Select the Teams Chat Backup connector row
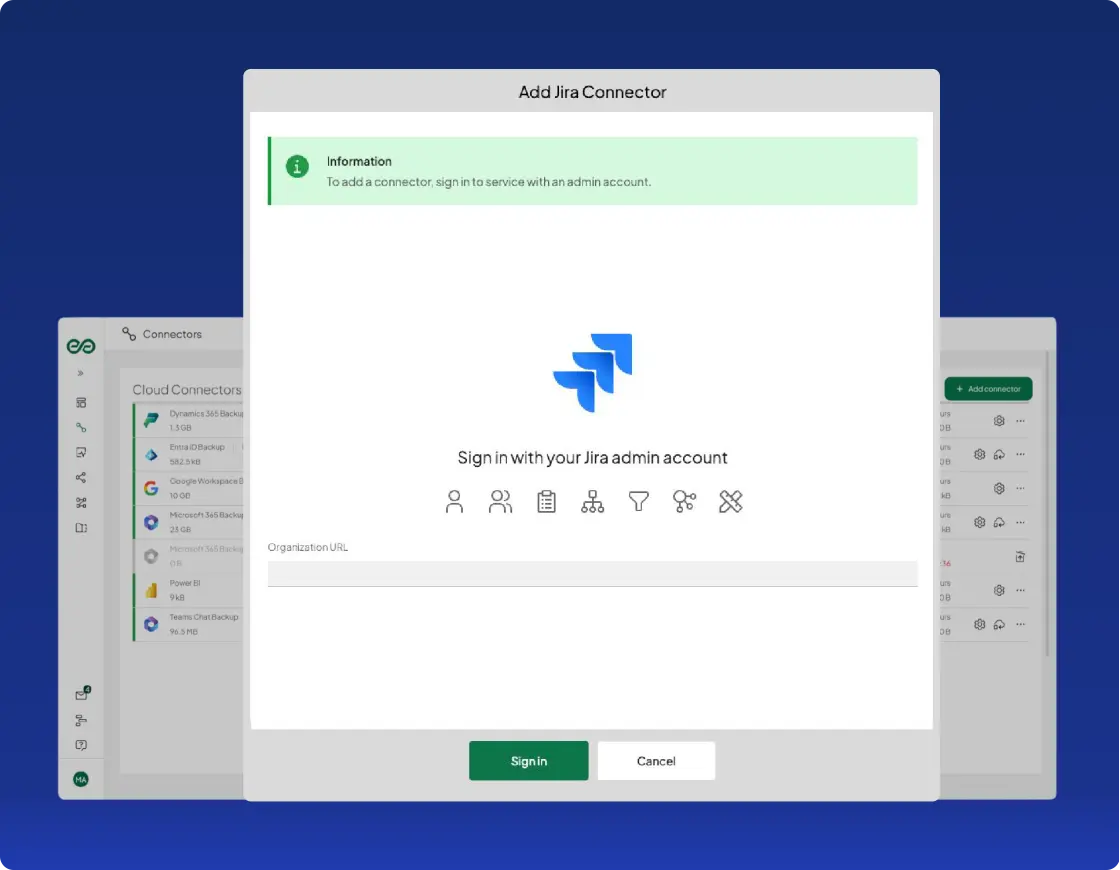The width and height of the screenshot is (1120, 870). (x=189, y=624)
